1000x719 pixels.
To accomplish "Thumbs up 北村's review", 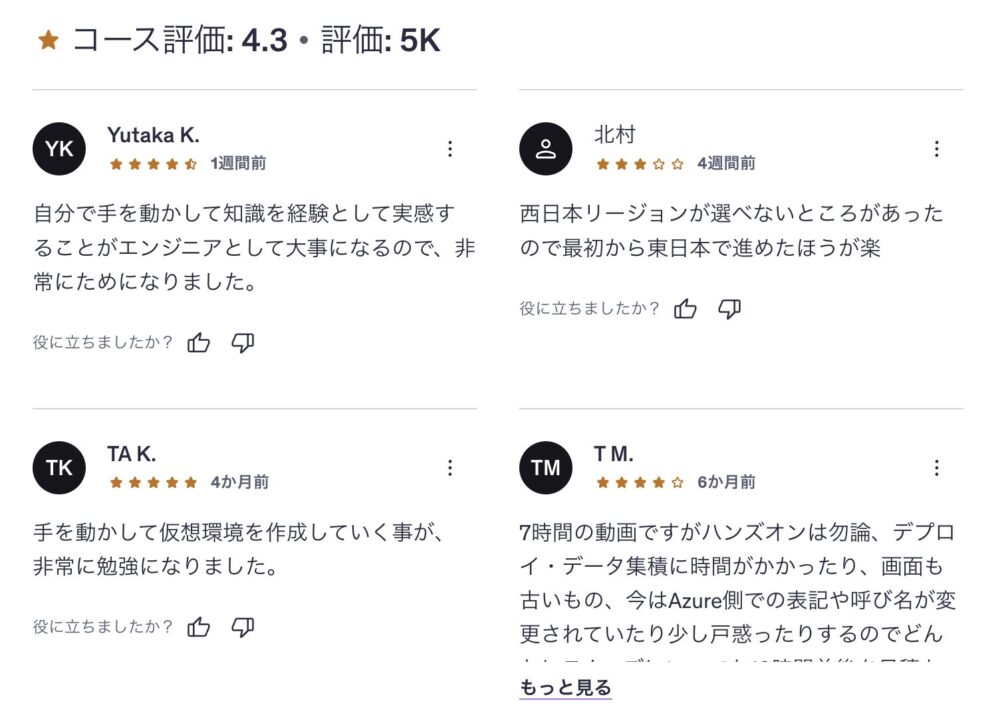I will (x=686, y=308).
